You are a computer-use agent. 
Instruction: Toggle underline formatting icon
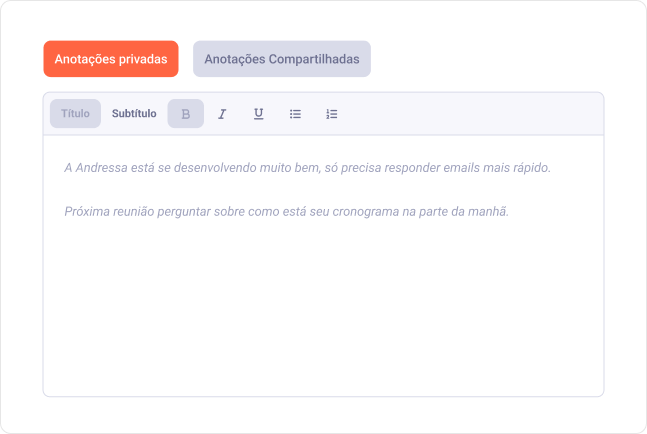click(259, 114)
